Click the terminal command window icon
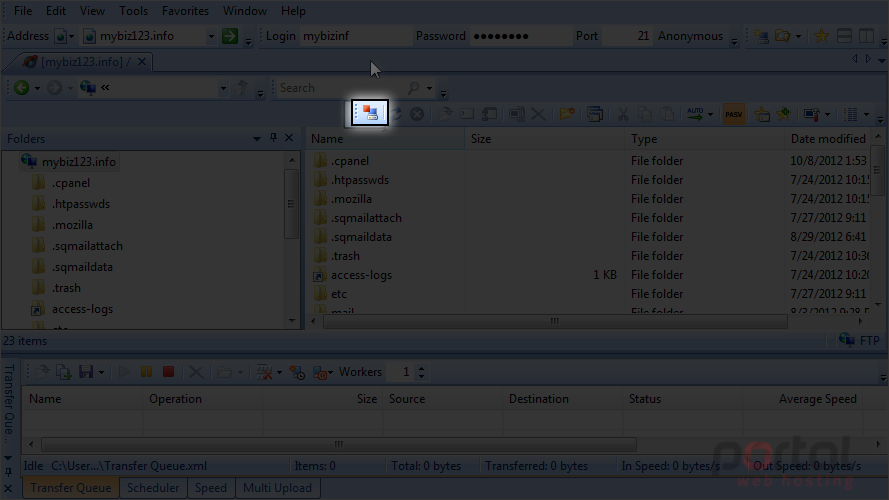Viewport: 889px width, 500px height. point(467,114)
